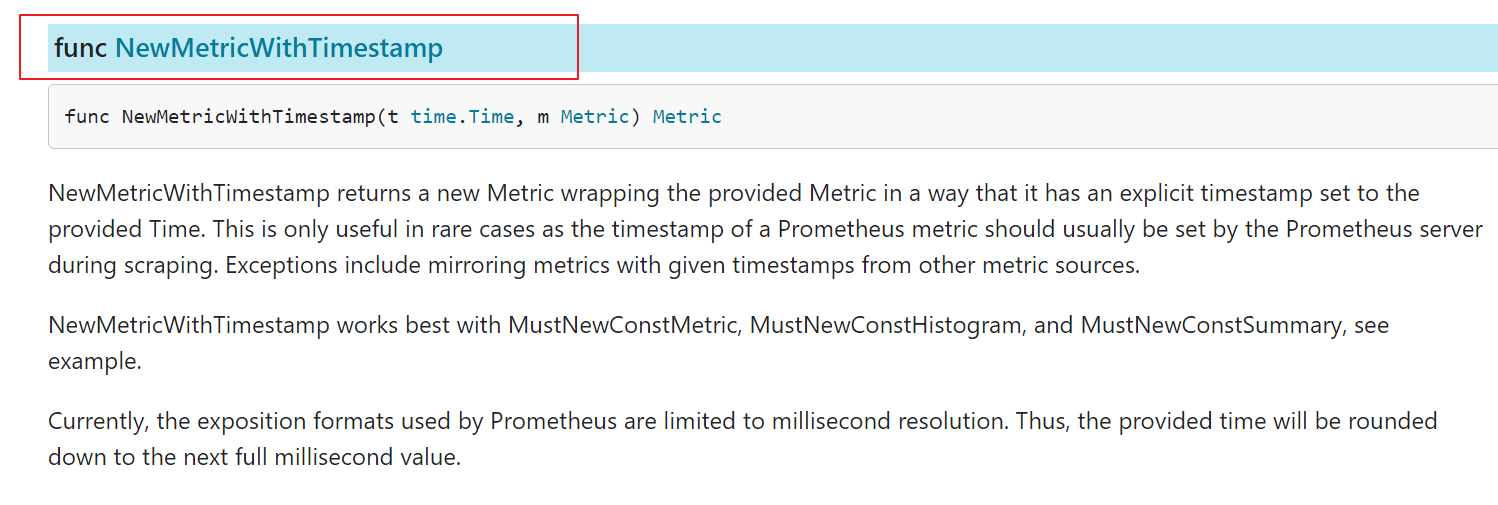The height and width of the screenshot is (505, 1498).
Task: Follow the Metric parameter type link
Action: [x=594, y=117]
